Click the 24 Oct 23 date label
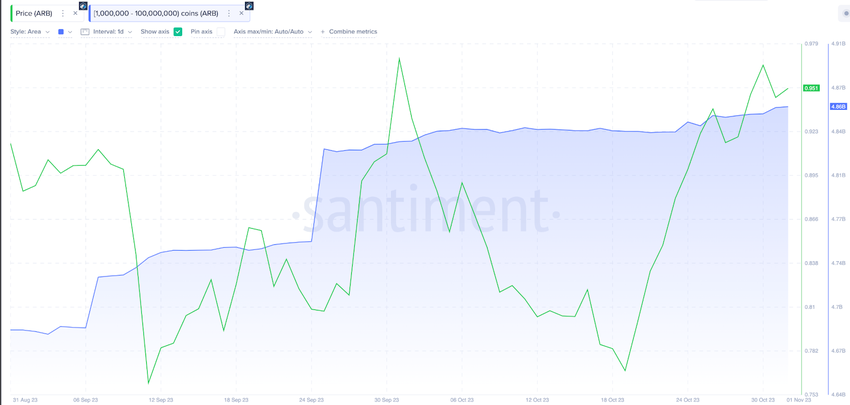This screenshot has width=850, height=405. click(687, 400)
